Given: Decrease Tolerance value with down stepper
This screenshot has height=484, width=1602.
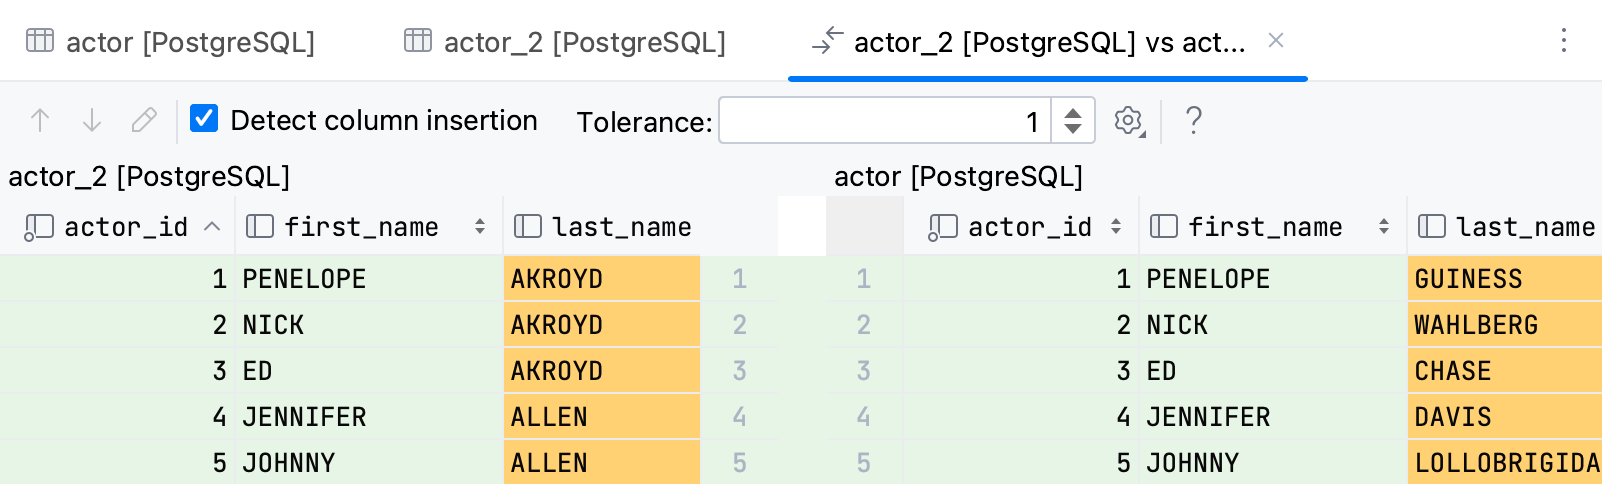Looking at the screenshot, I should [x=1073, y=130].
